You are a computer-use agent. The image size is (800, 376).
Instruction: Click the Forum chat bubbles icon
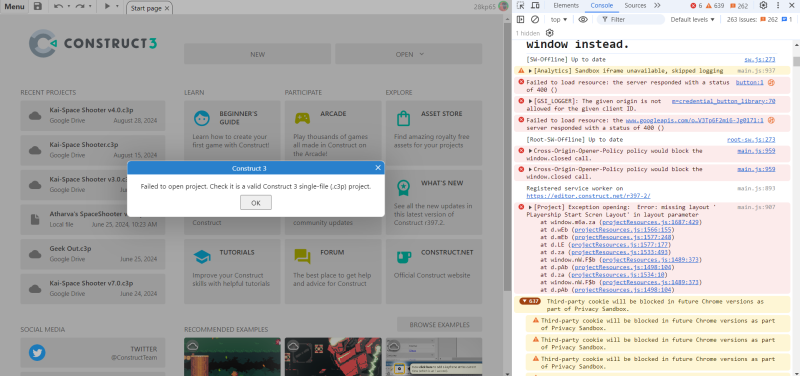tap(302, 257)
